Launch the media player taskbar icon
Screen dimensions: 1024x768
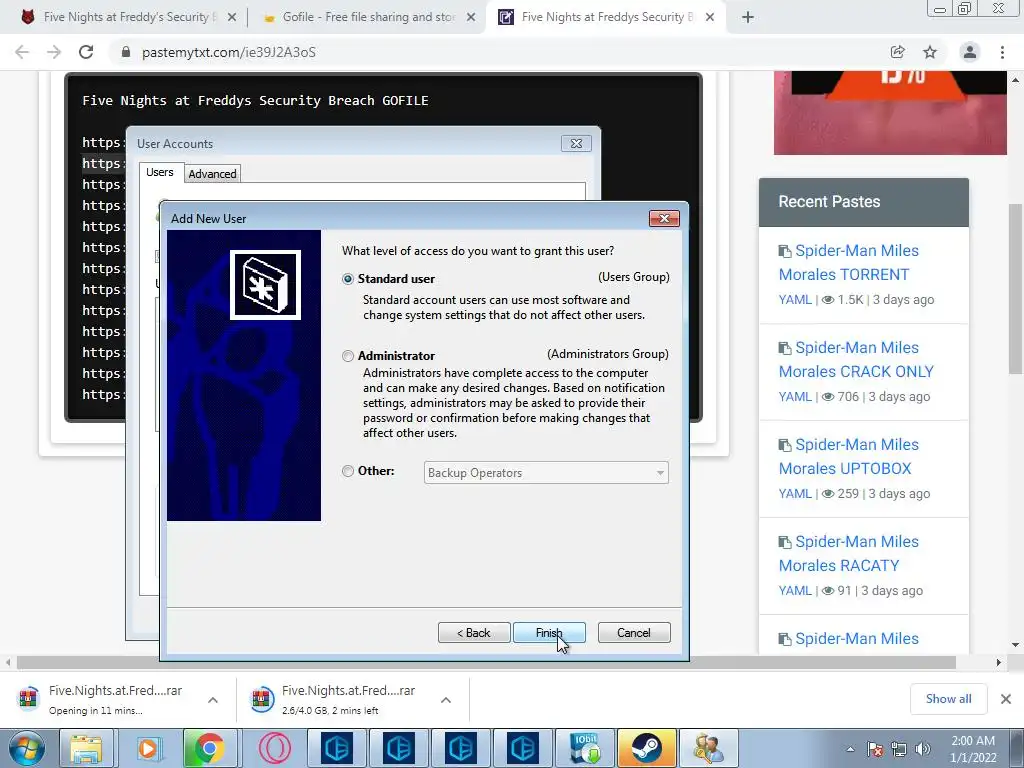148,748
